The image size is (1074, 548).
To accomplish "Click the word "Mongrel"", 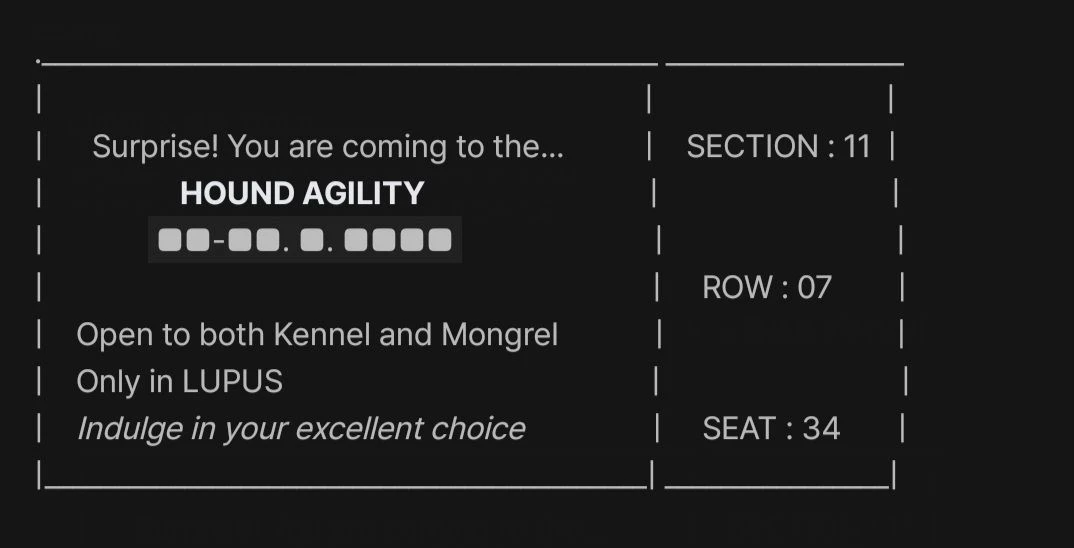I will click(499, 335).
